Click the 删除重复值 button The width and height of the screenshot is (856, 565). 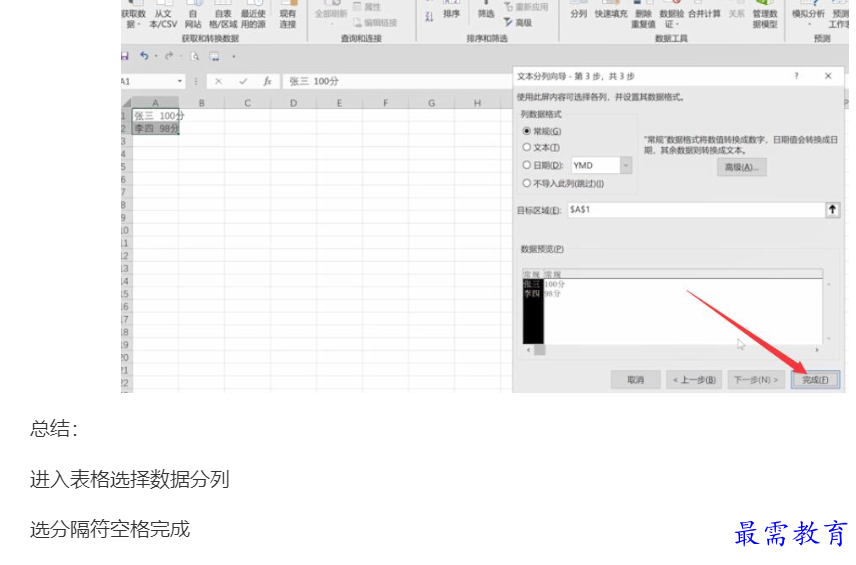pyautogui.click(x=644, y=15)
